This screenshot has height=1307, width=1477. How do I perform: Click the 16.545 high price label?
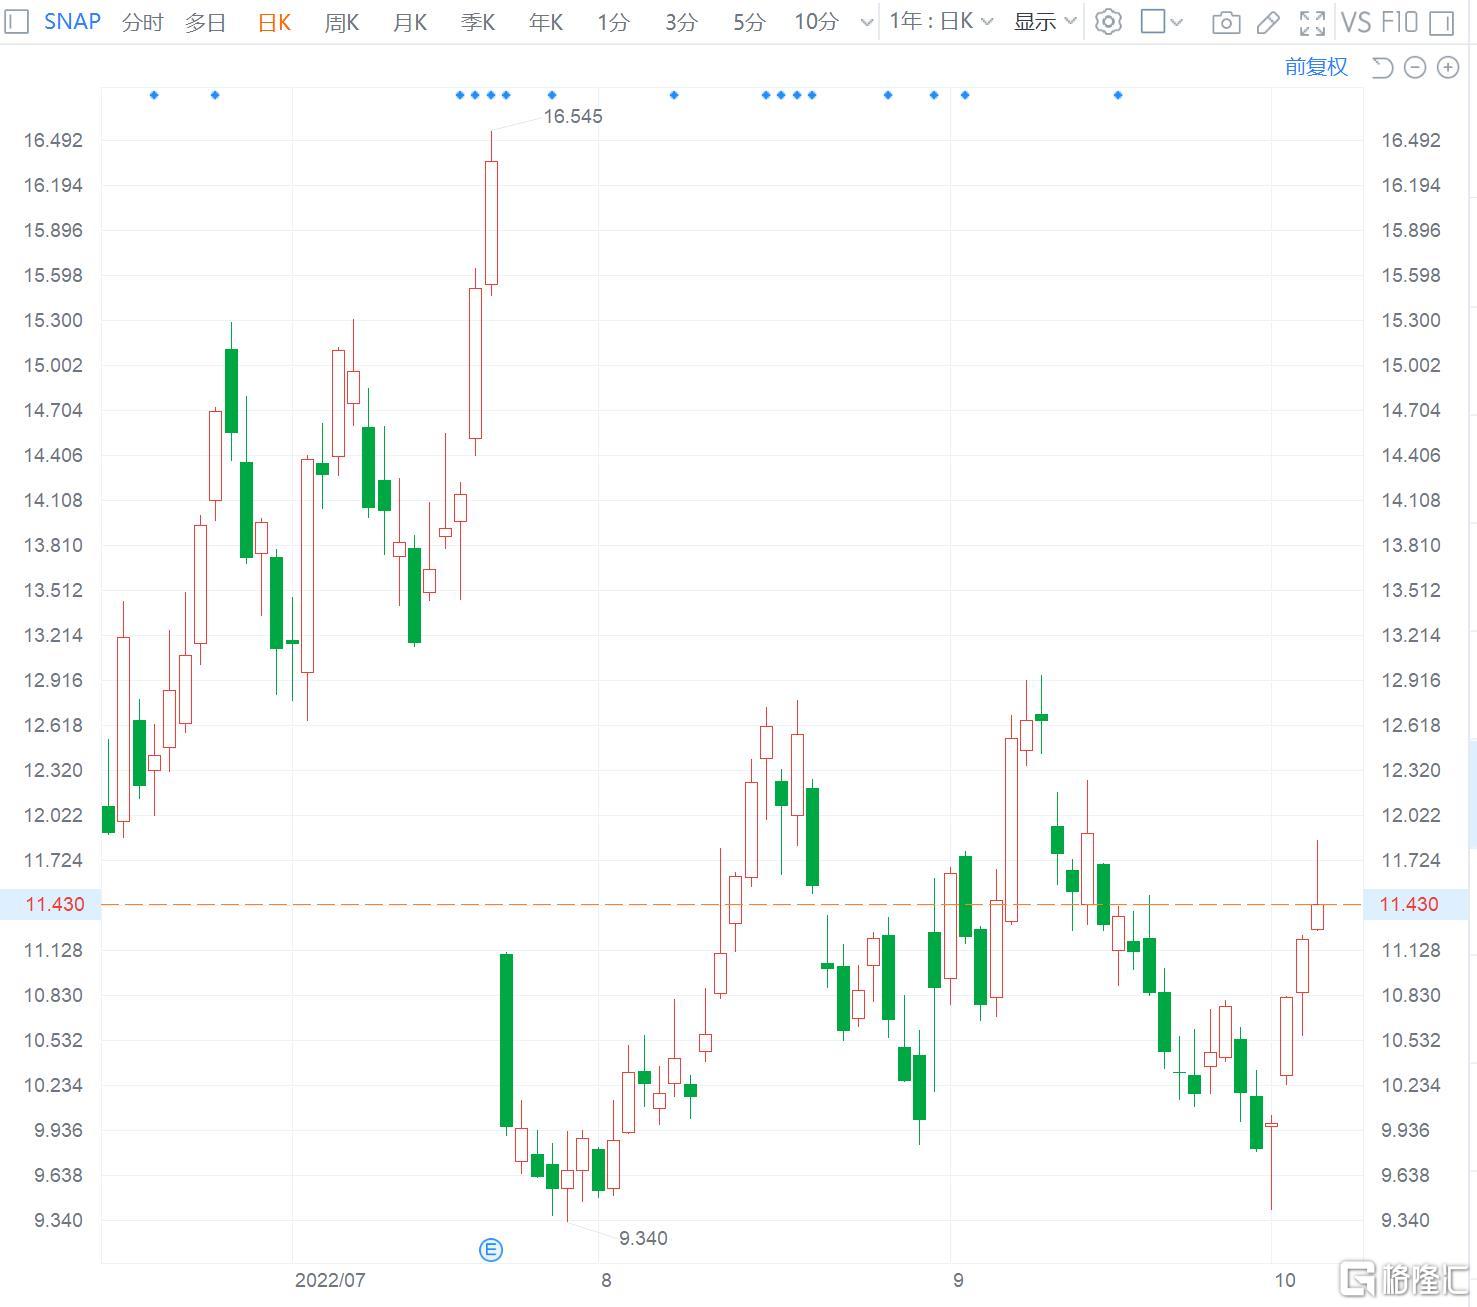[573, 116]
